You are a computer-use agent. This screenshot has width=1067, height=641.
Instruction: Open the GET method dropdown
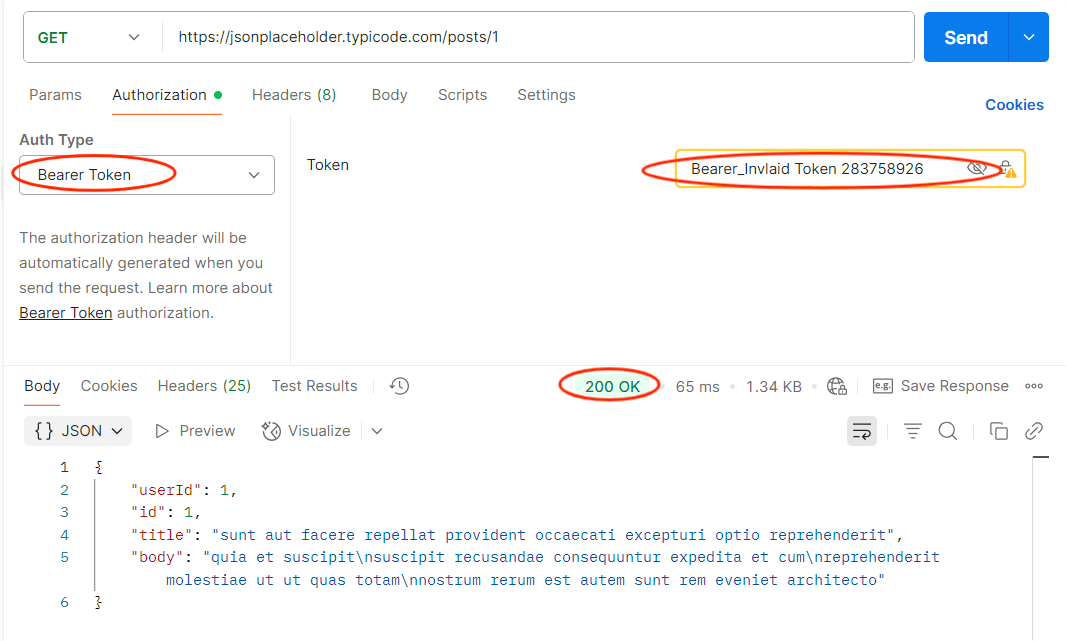point(92,37)
